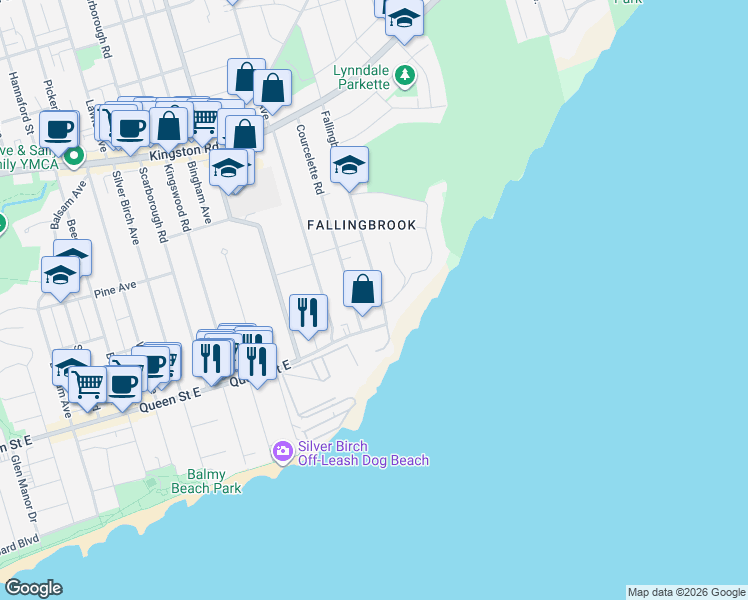Click the Bingham Ave street label

click(199, 192)
